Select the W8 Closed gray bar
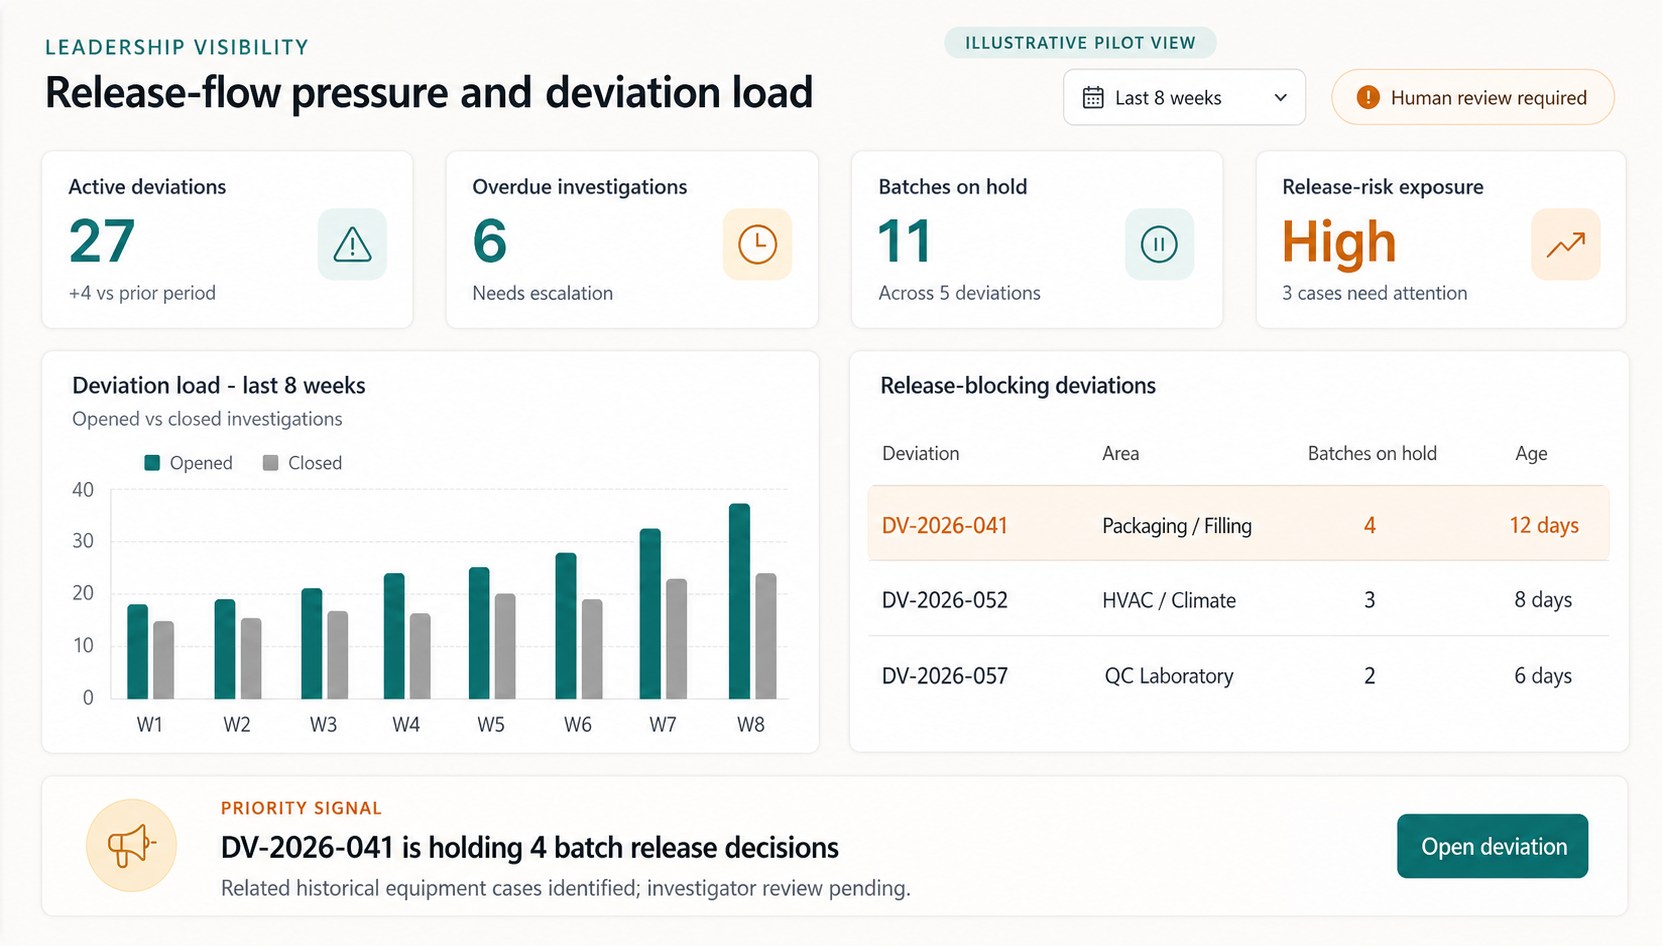The height and width of the screenshot is (946, 1662). pyautogui.click(x=765, y=636)
